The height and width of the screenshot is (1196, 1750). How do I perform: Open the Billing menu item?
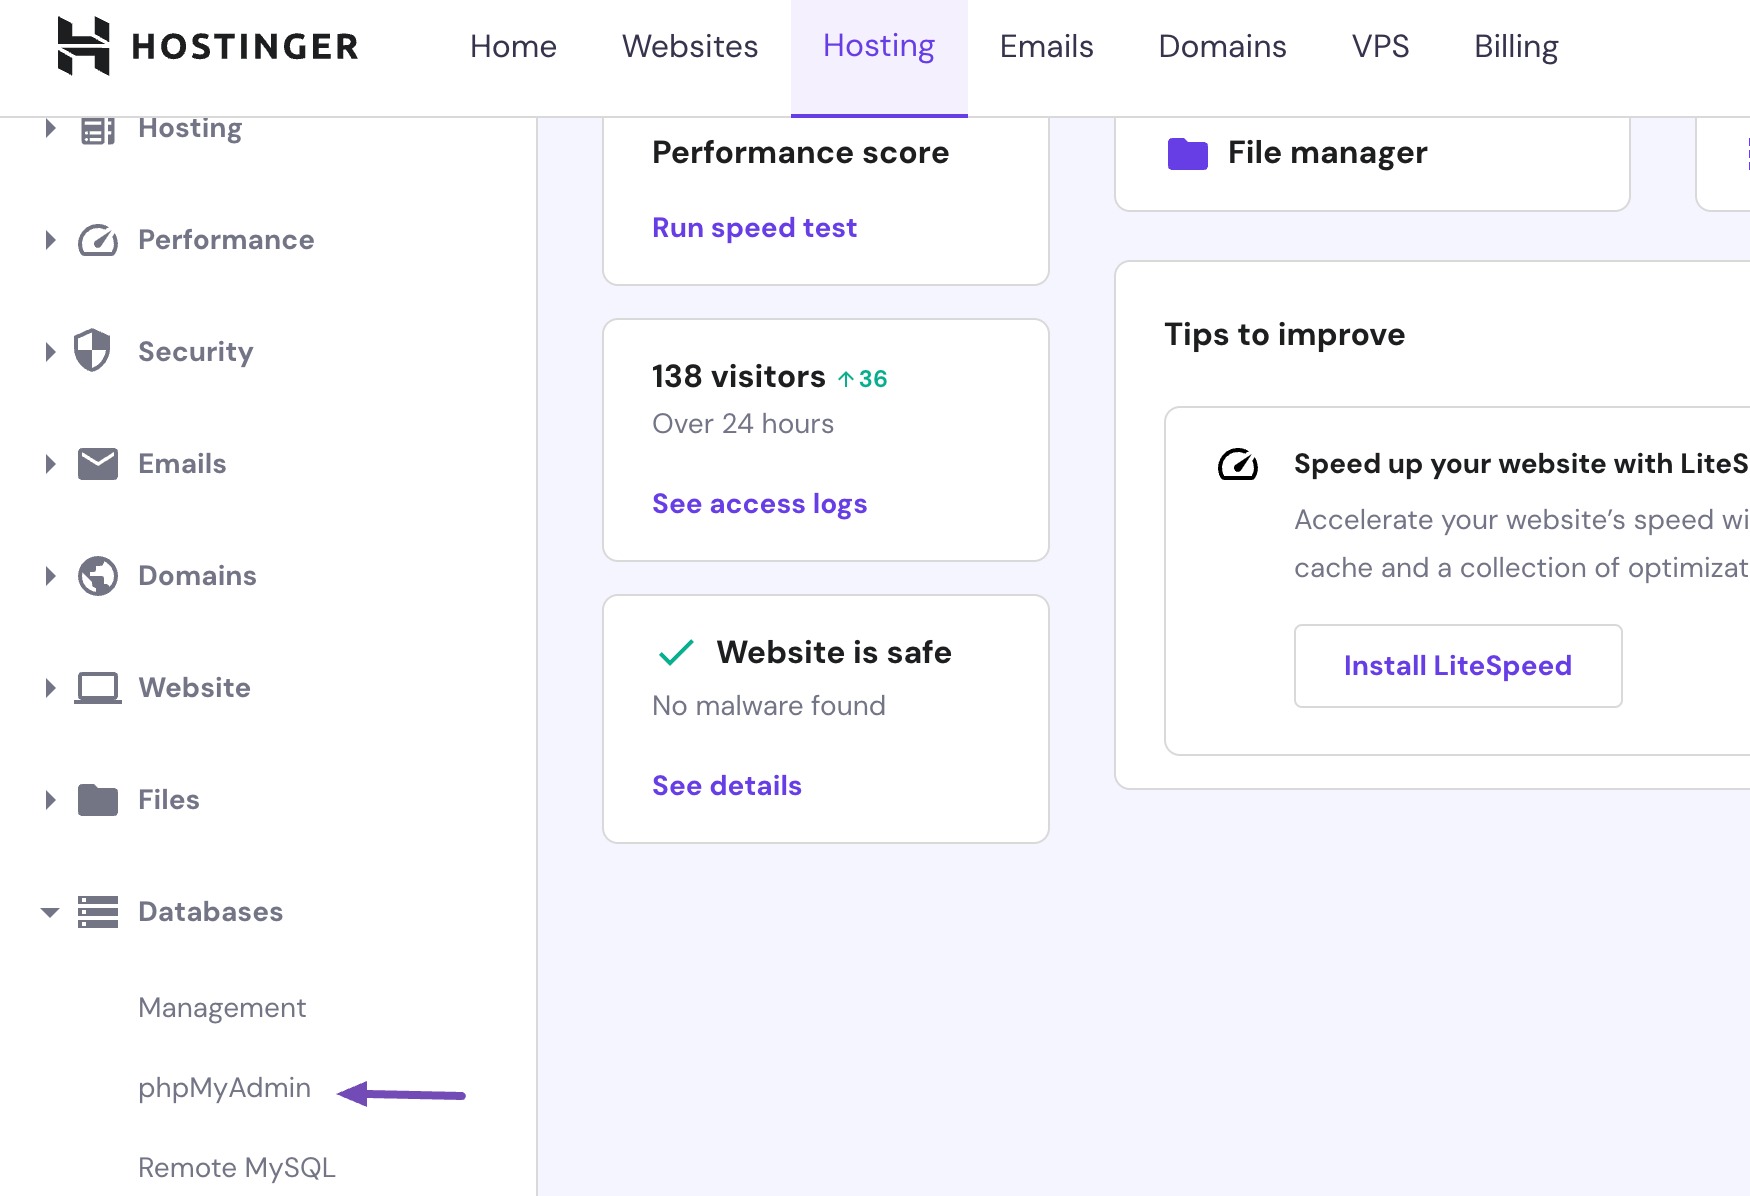[1515, 46]
